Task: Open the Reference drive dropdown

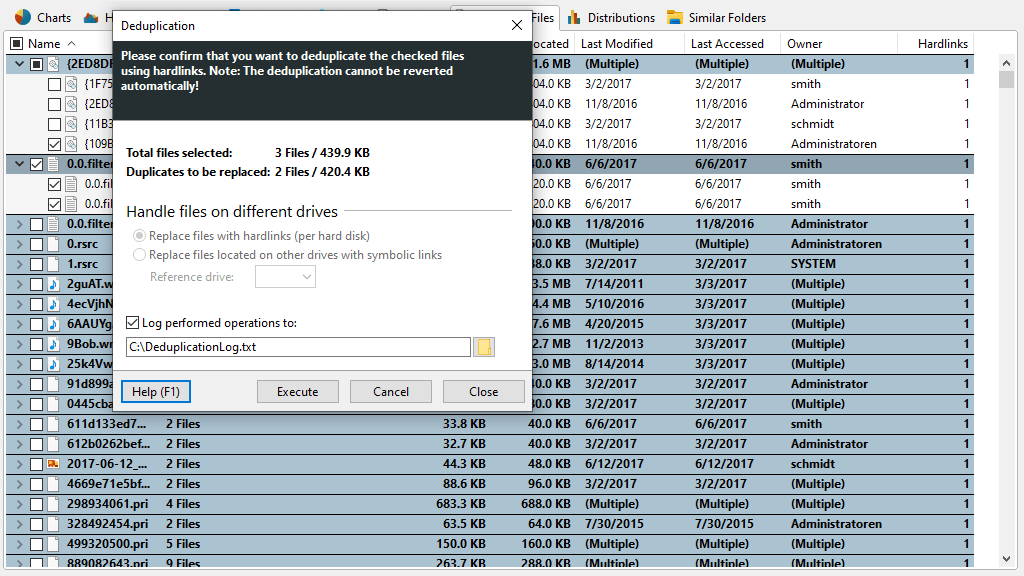Action: tap(285, 277)
